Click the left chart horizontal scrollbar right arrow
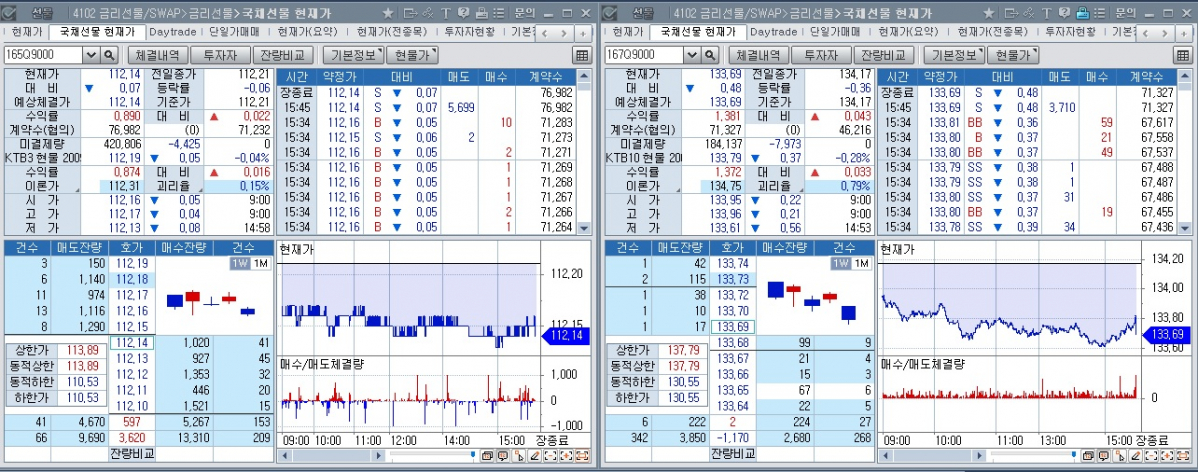Screen dimensions: 1198x472 tap(380, 456)
